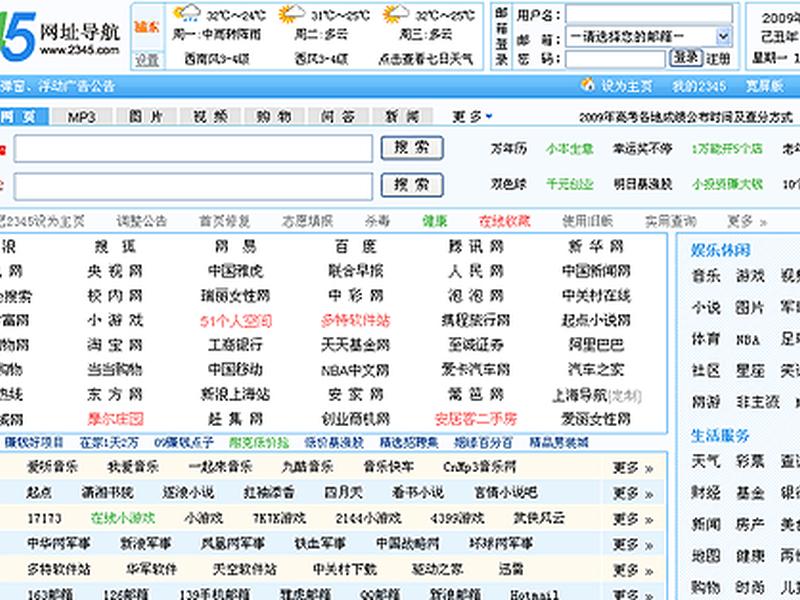The width and height of the screenshot is (800, 600).
Task: Click 星座 in the 娱乐休闲 sidebar
Action: coord(749,370)
